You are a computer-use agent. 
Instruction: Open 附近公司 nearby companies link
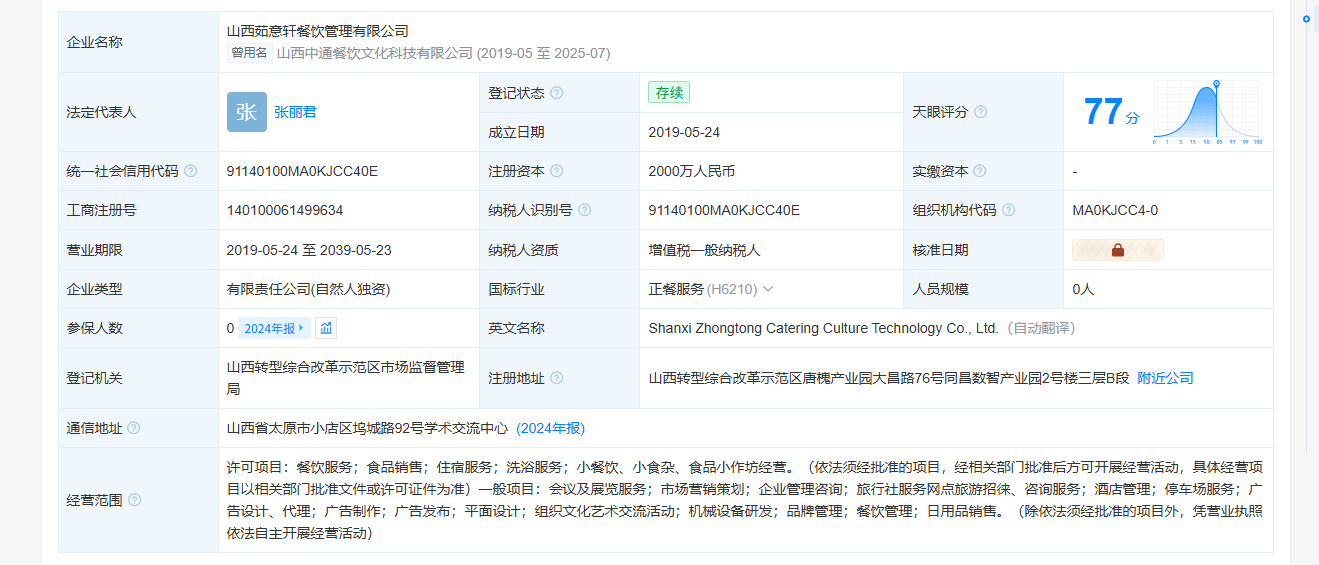point(1166,378)
